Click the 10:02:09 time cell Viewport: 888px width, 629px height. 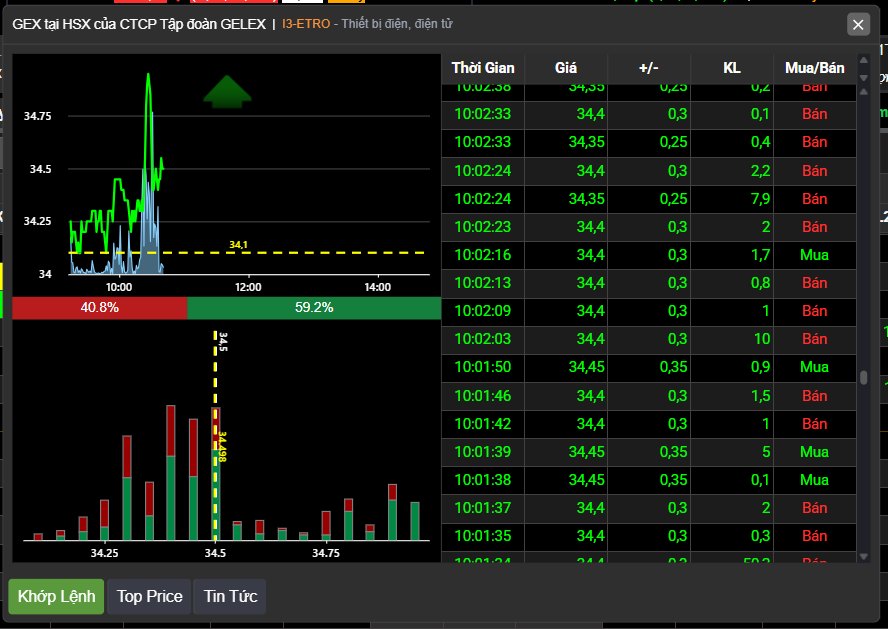click(x=483, y=311)
